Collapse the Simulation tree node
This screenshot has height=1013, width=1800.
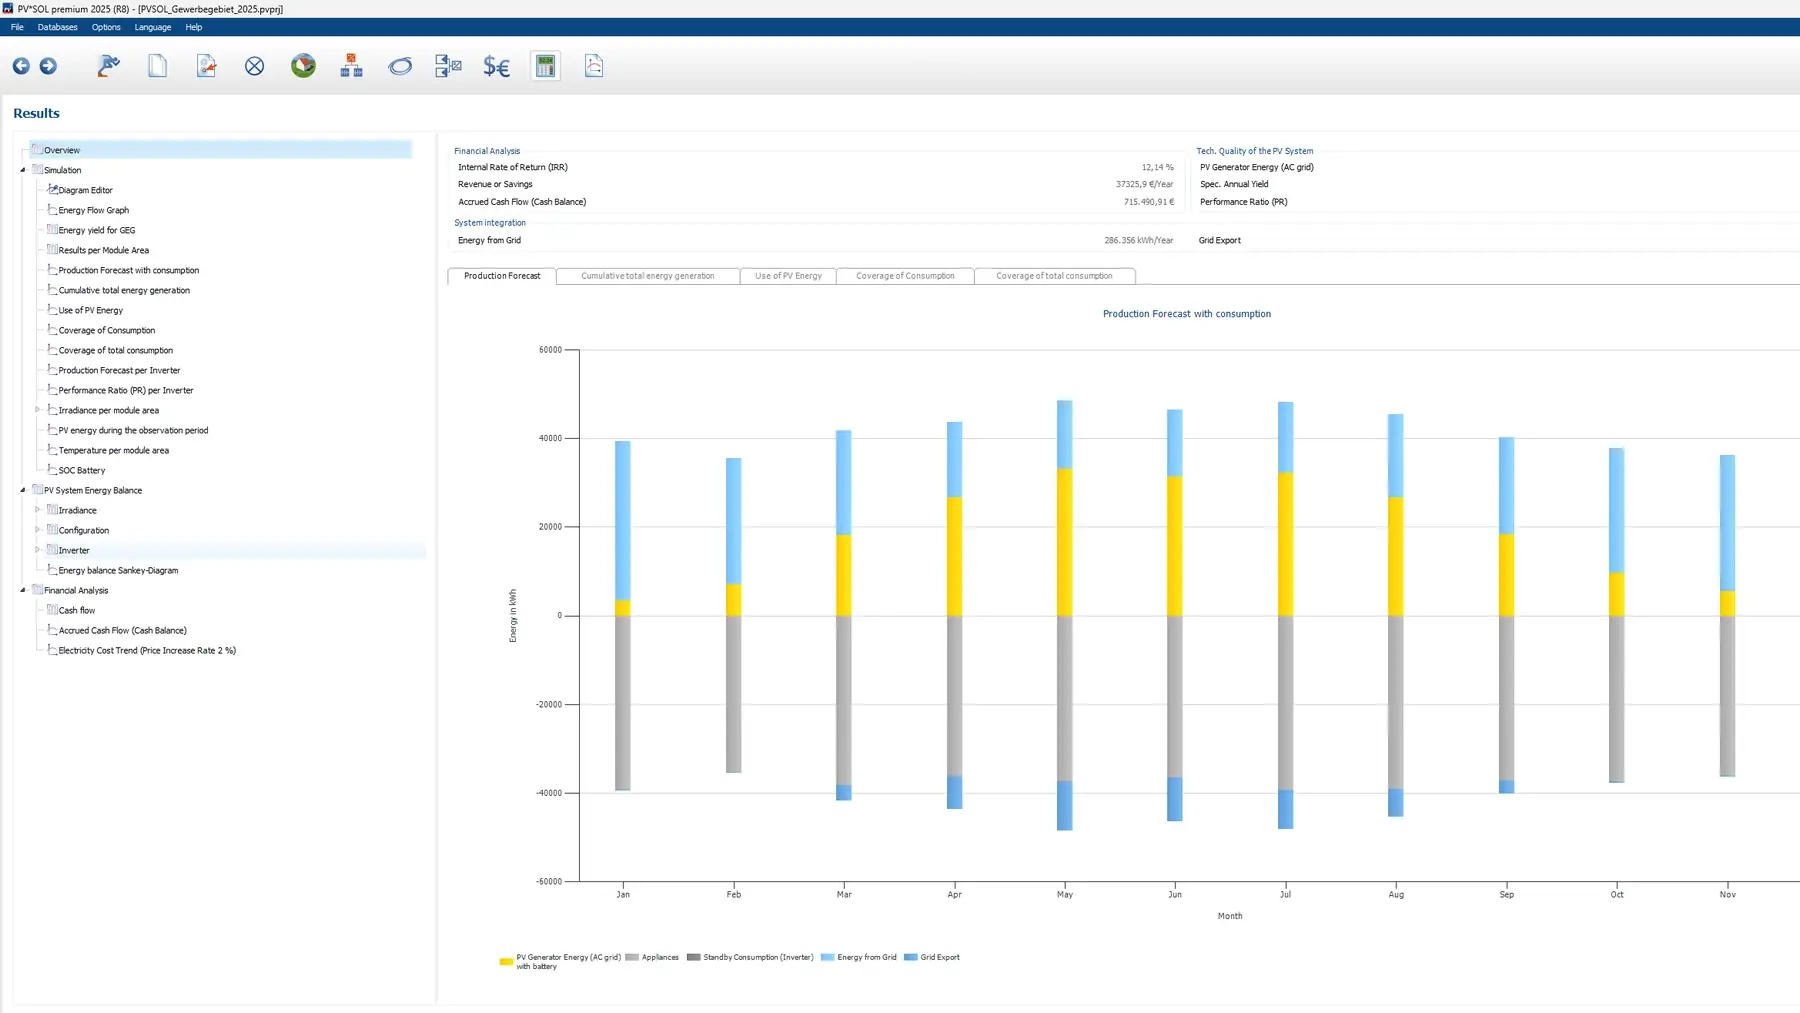point(23,170)
